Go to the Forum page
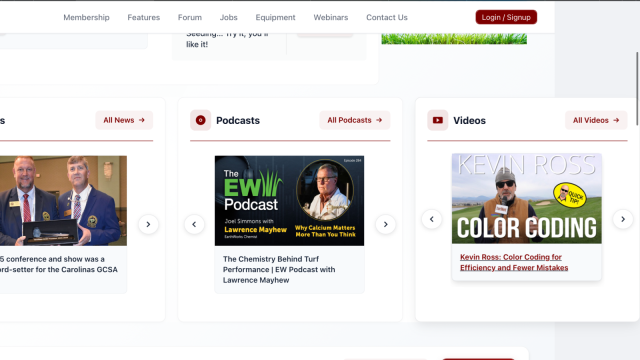The image size is (640, 360). (x=190, y=18)
